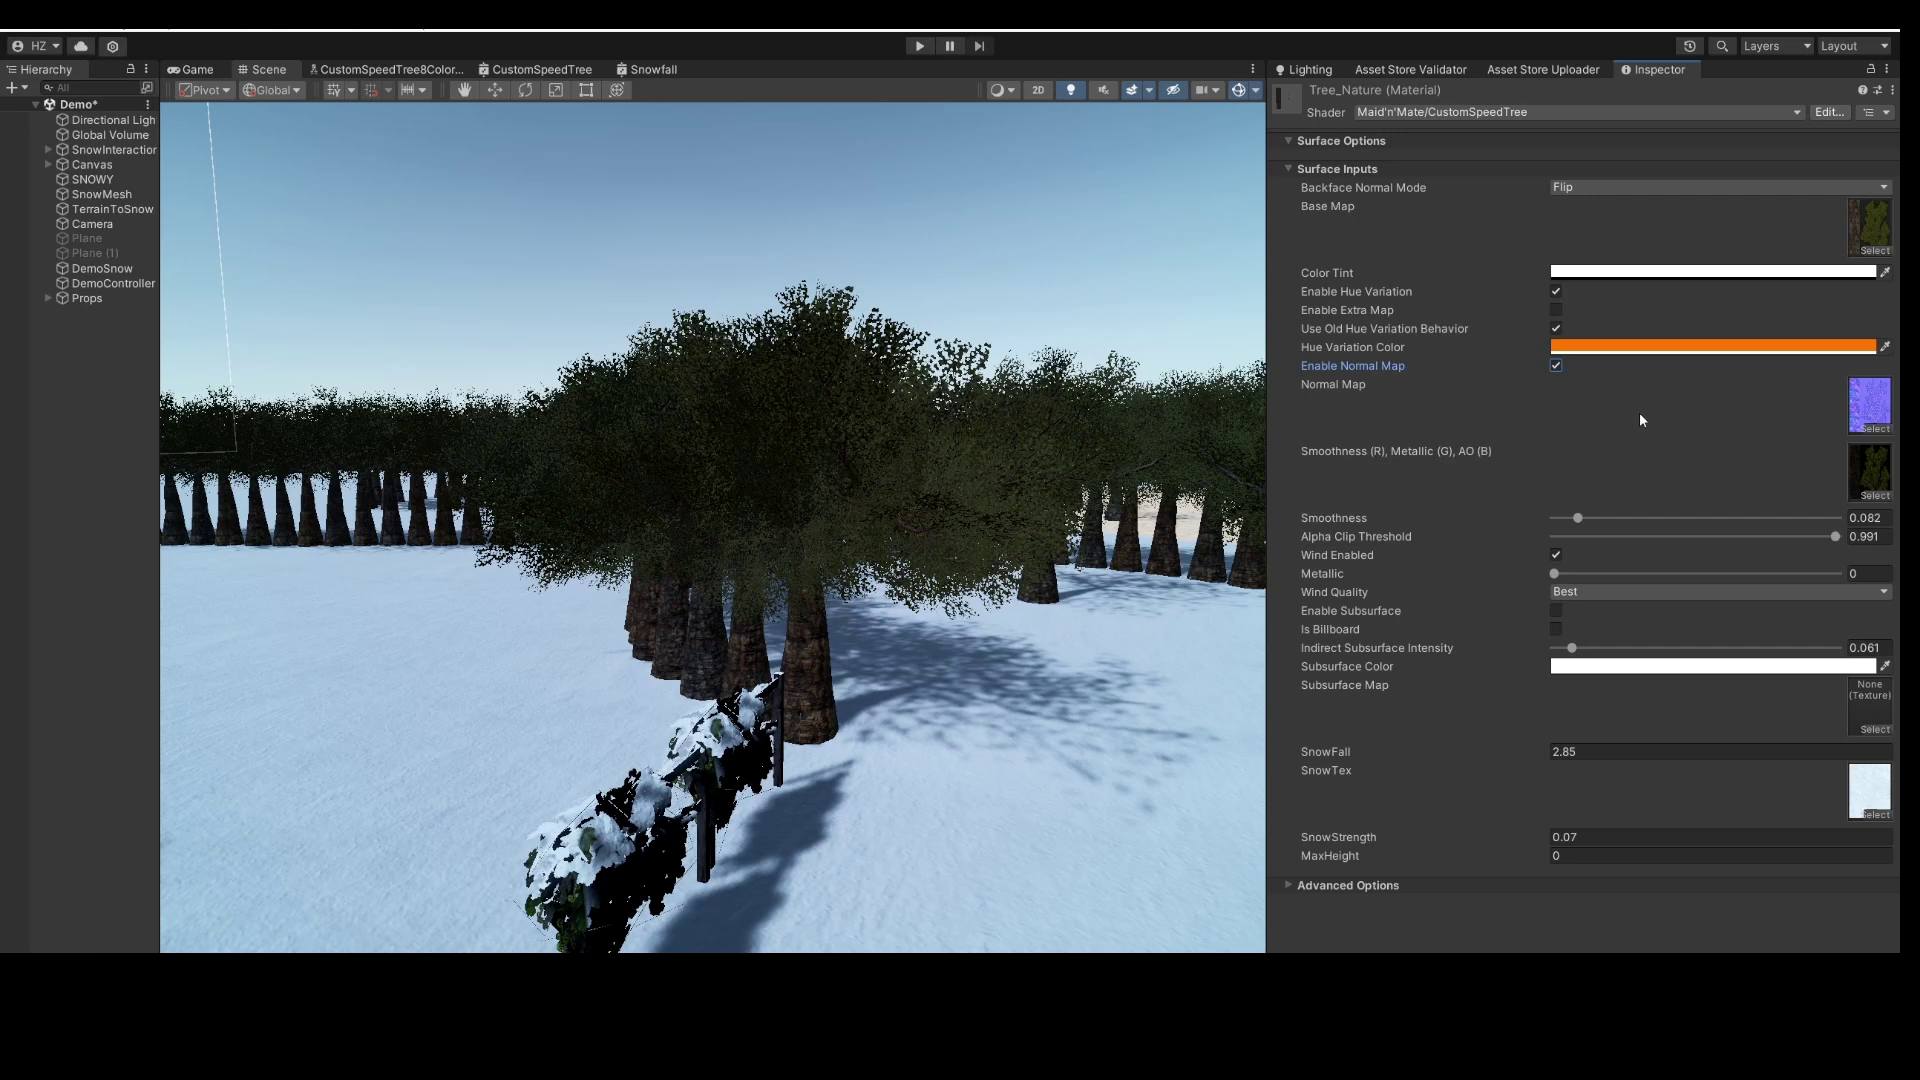Open the Asset Store Uploader tab
1920x1080 pixels.
[x=1543, y=69]
